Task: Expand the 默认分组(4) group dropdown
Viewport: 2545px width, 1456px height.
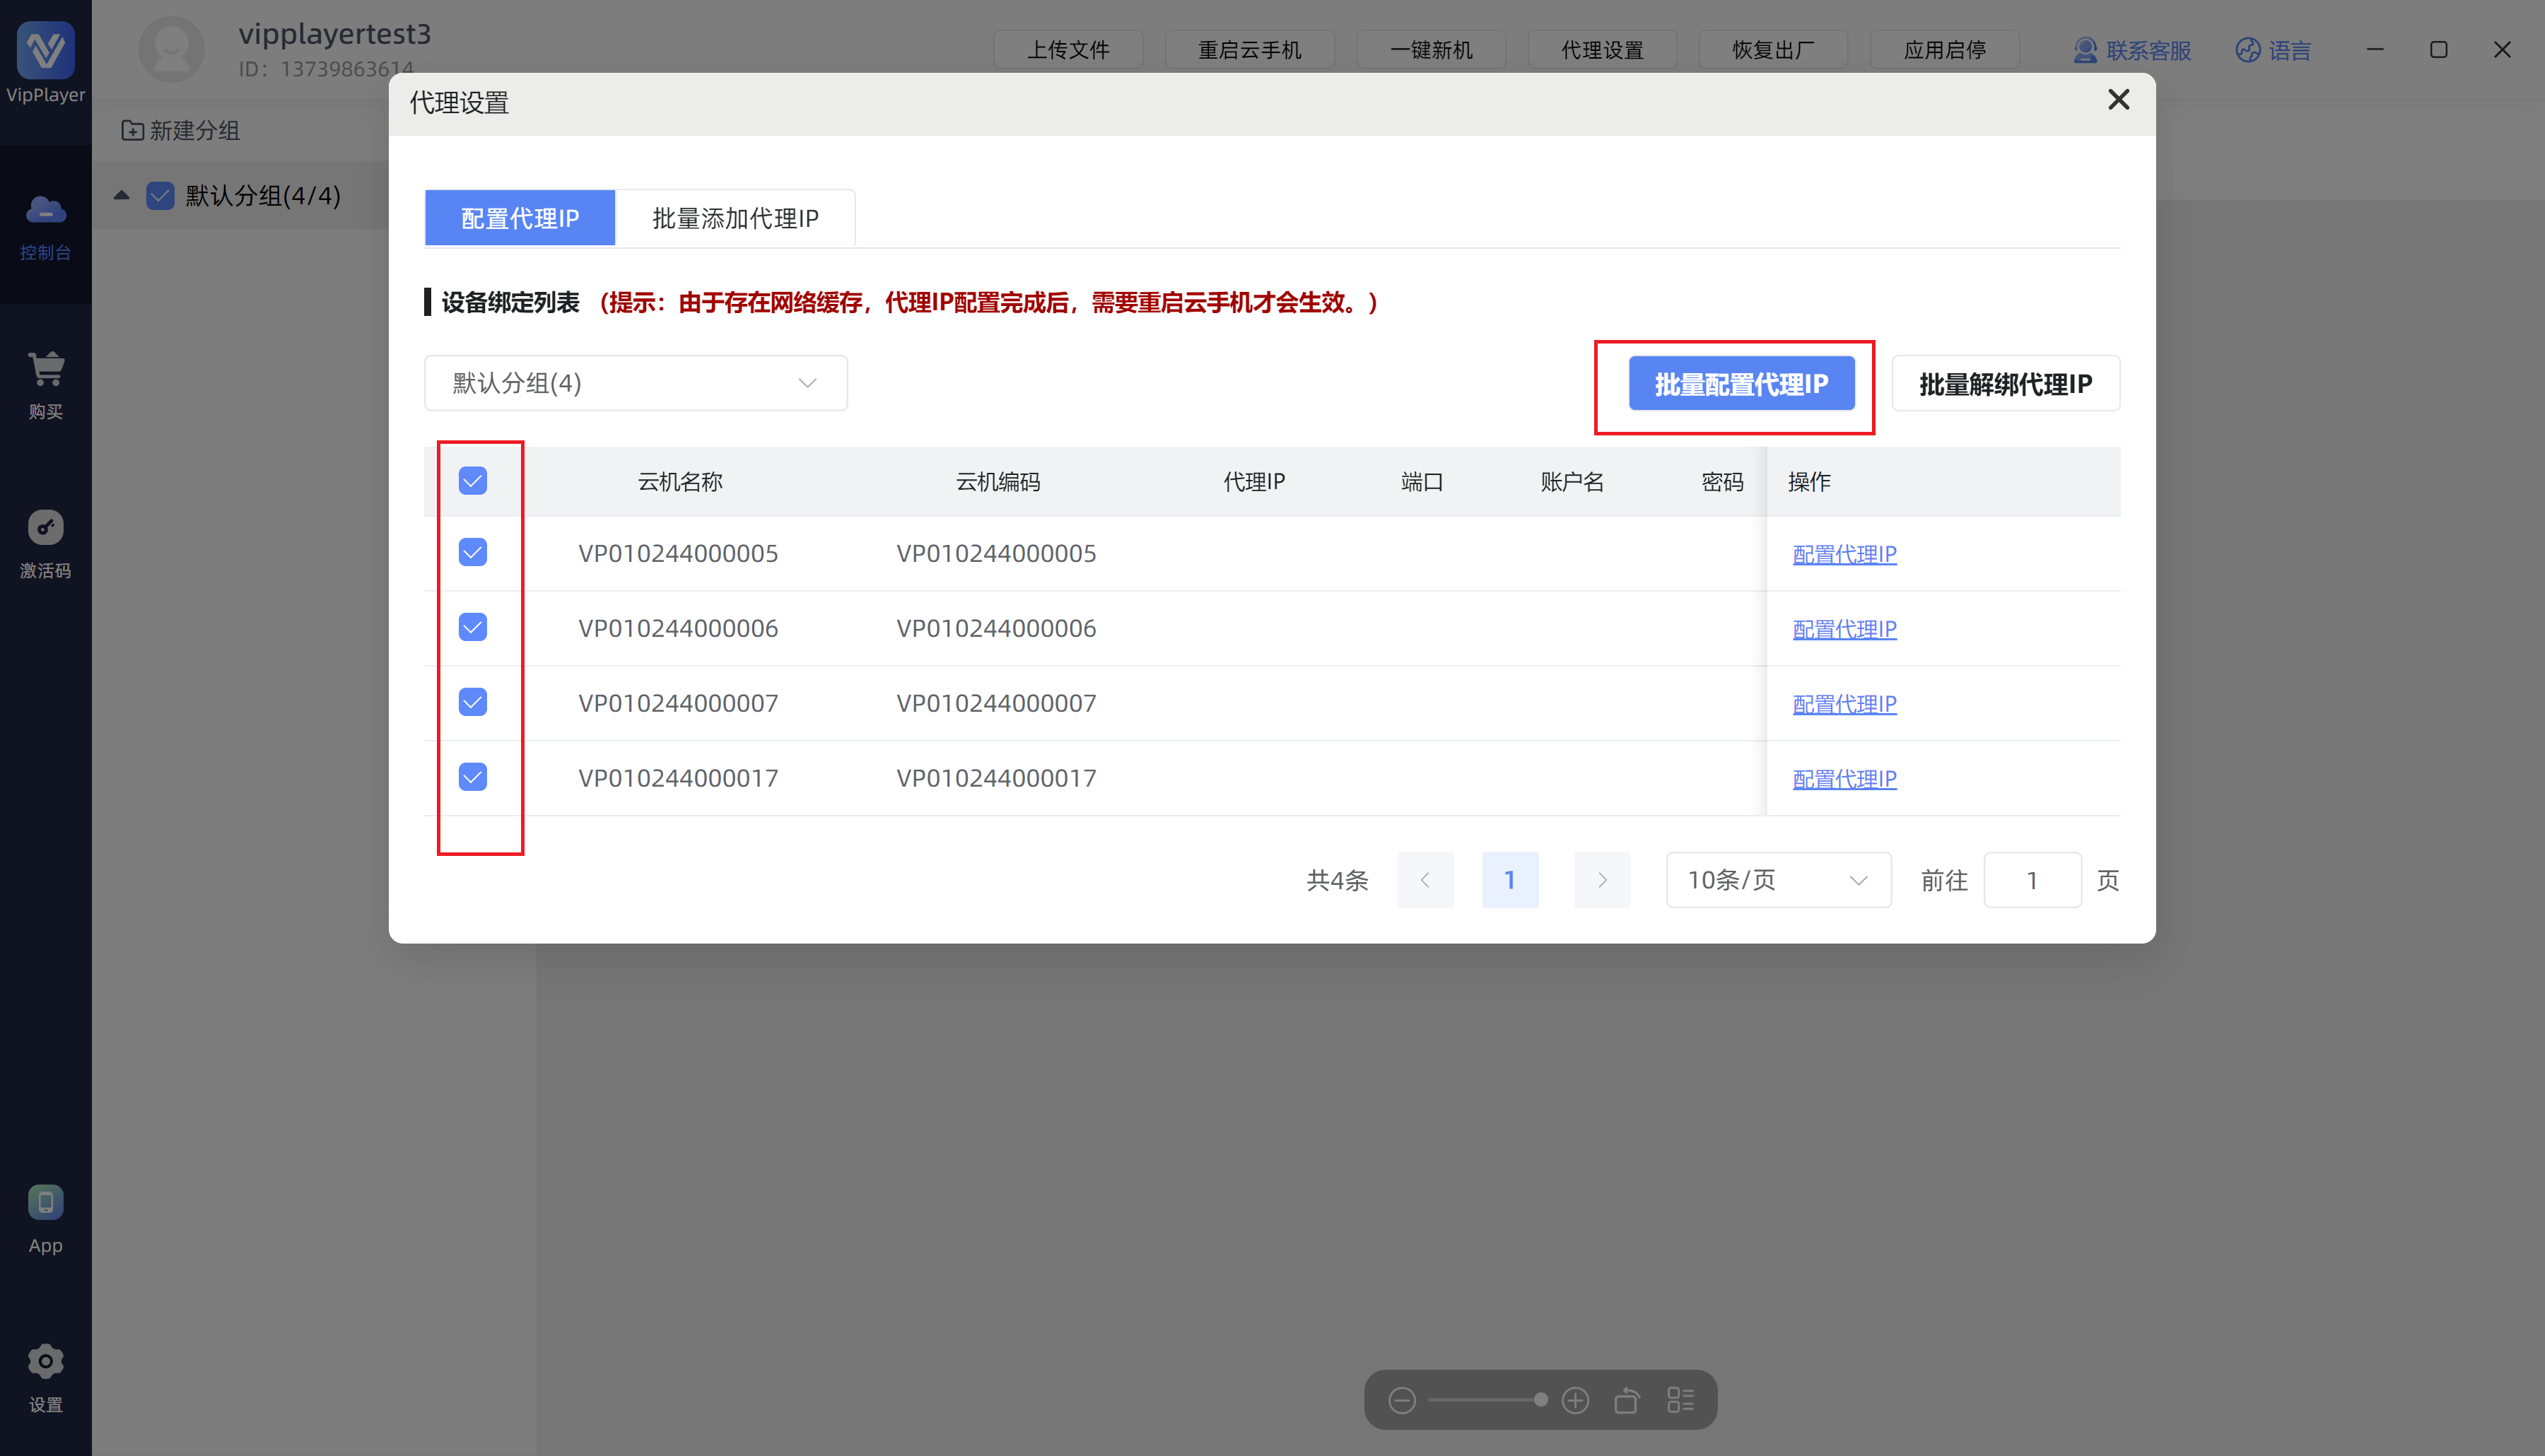Action: pos(635,383)
